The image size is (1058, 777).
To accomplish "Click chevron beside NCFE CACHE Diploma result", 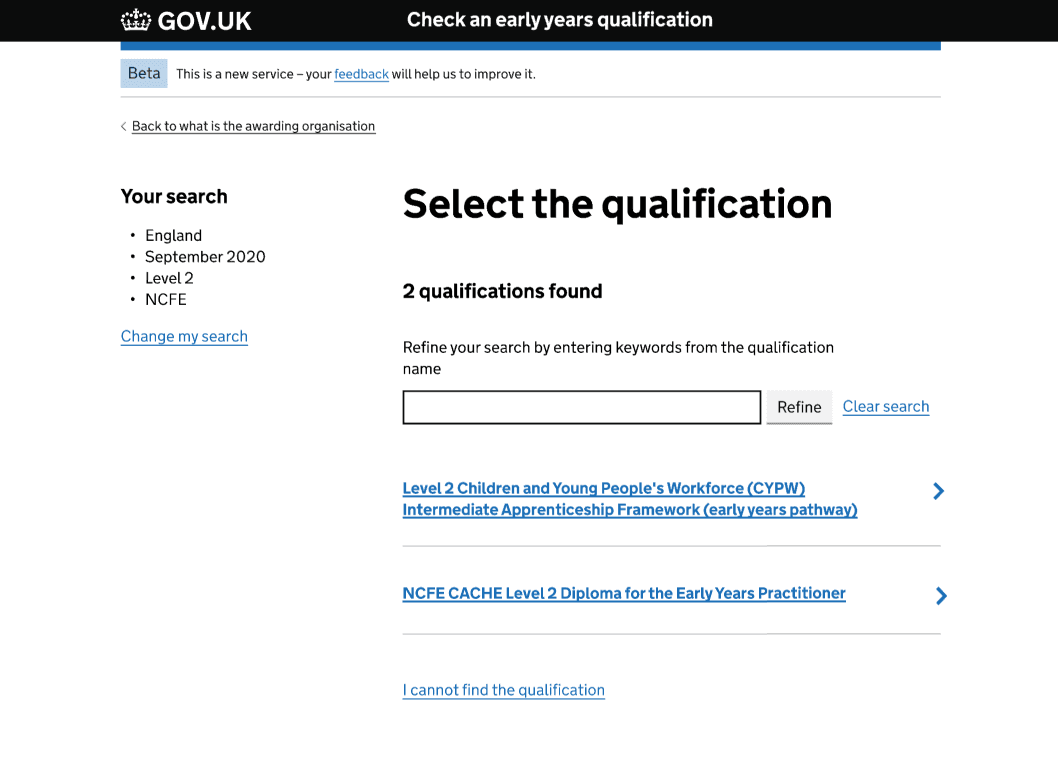I will (x=941, y=596).
